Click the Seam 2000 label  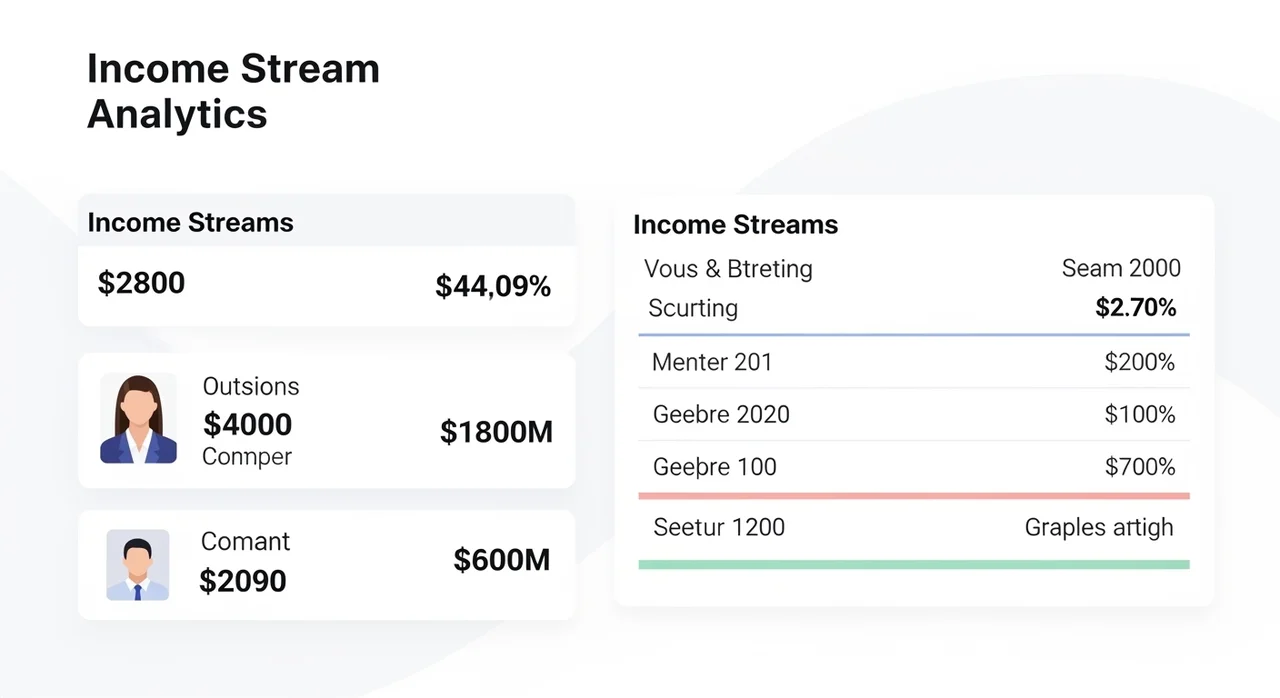[1121, 268]
